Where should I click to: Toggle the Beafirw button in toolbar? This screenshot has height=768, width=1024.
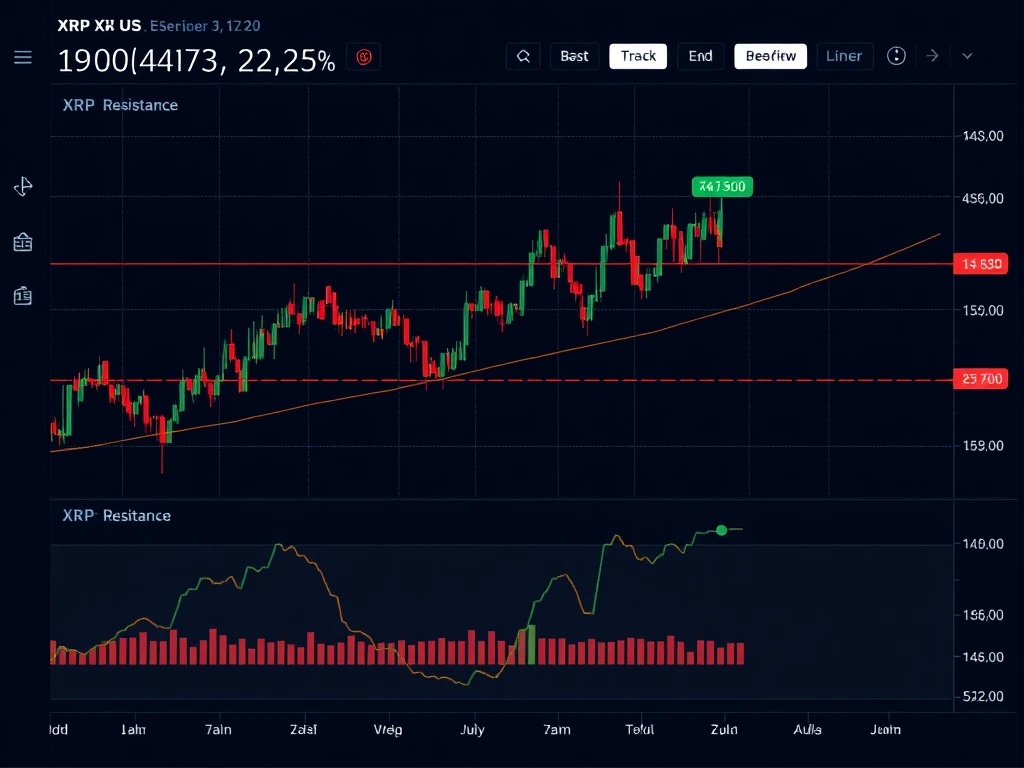coord(770,56)
